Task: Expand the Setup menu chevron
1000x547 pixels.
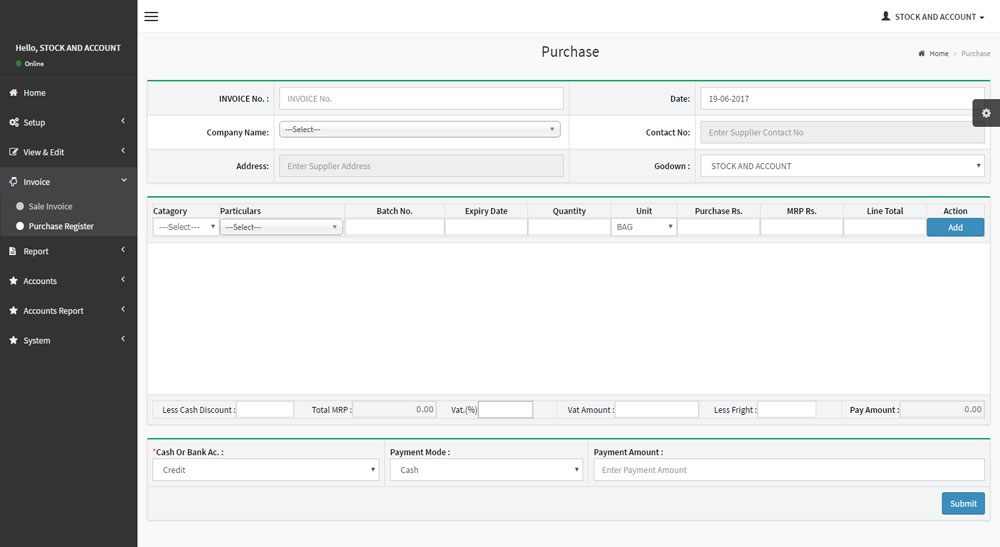Action: tap(123, 121)
